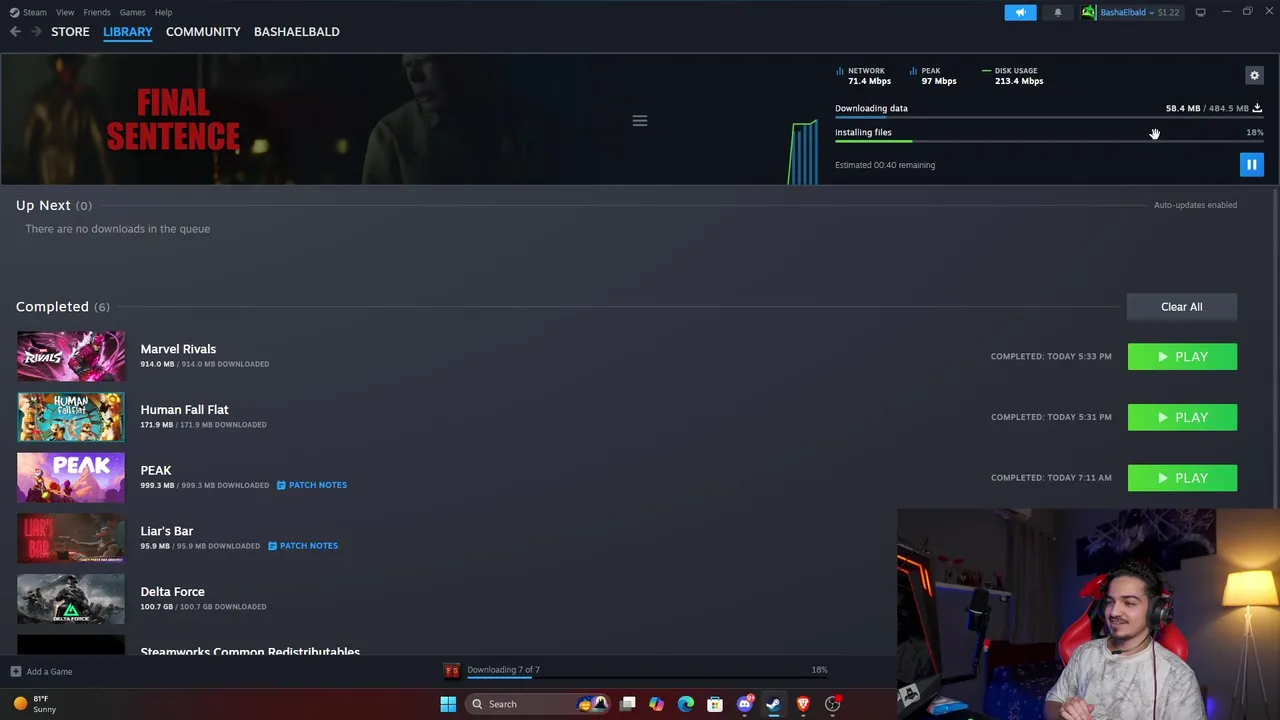Go forward with the right arrow
The height and width of the screenshot is (720, 1280).
(x=36, y=32)
